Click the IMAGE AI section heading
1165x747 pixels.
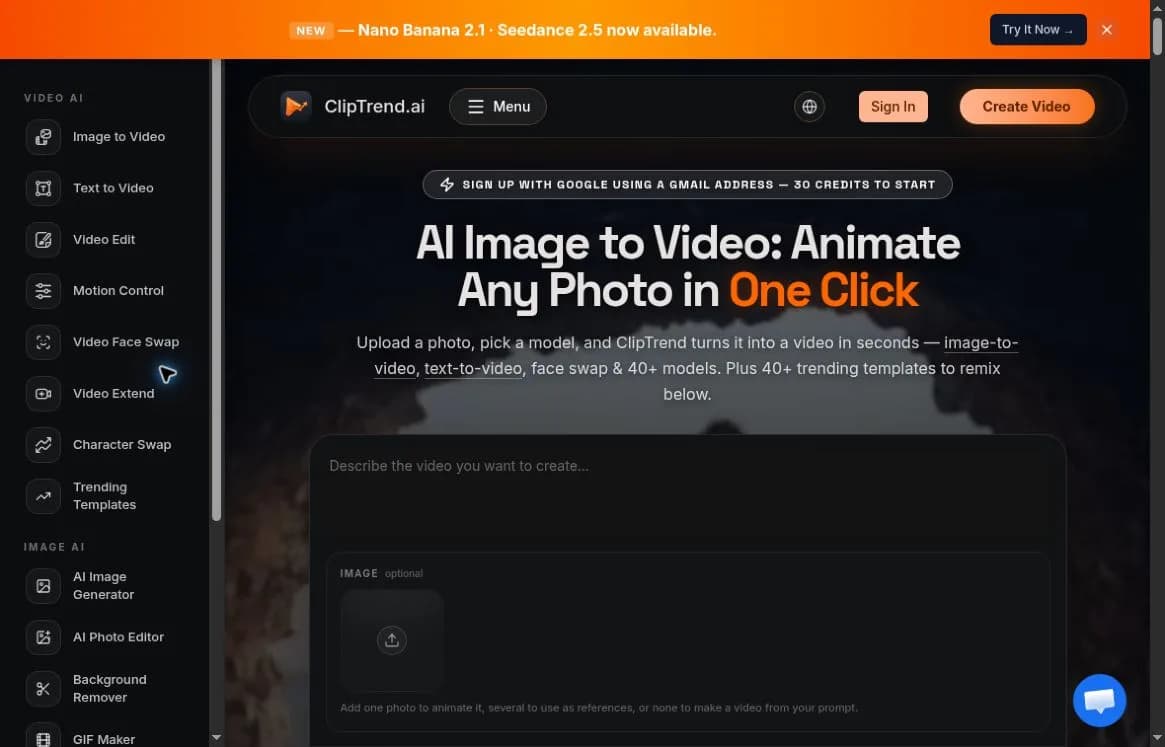tap(54, 547)
